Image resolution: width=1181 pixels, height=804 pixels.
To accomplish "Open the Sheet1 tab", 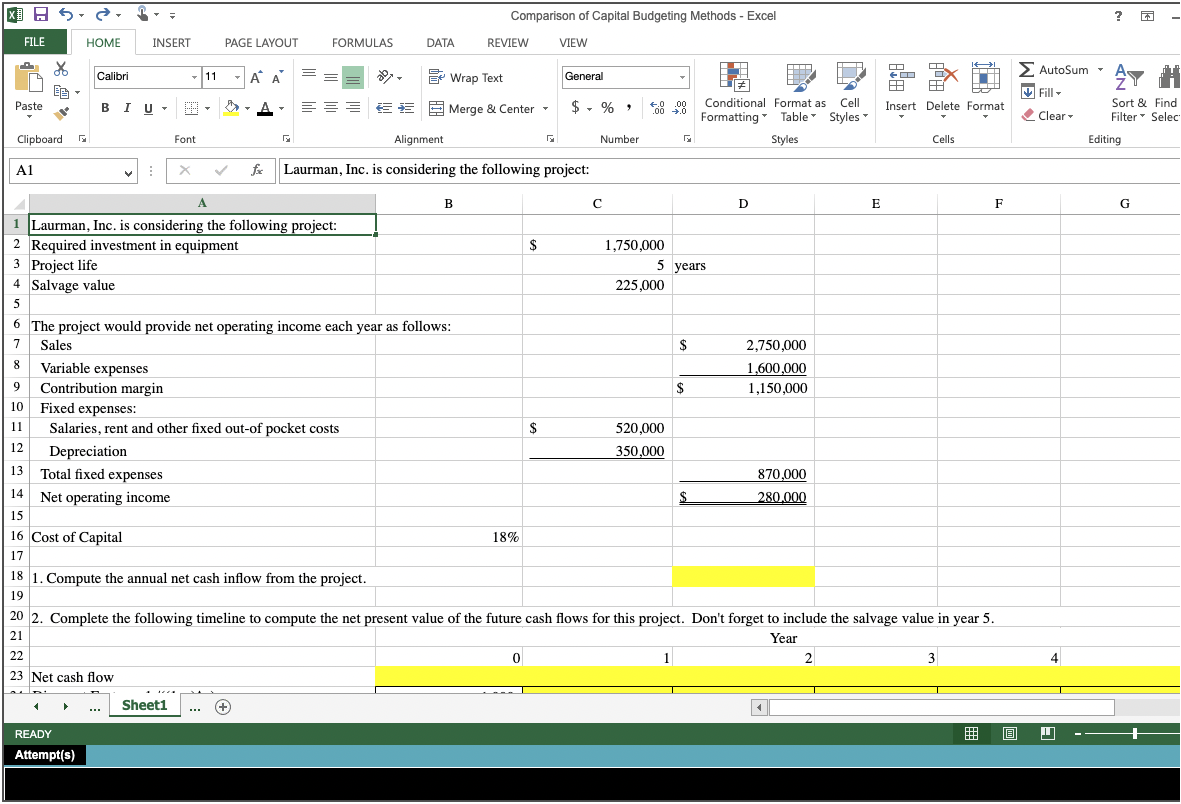I will tap(144, 704).
